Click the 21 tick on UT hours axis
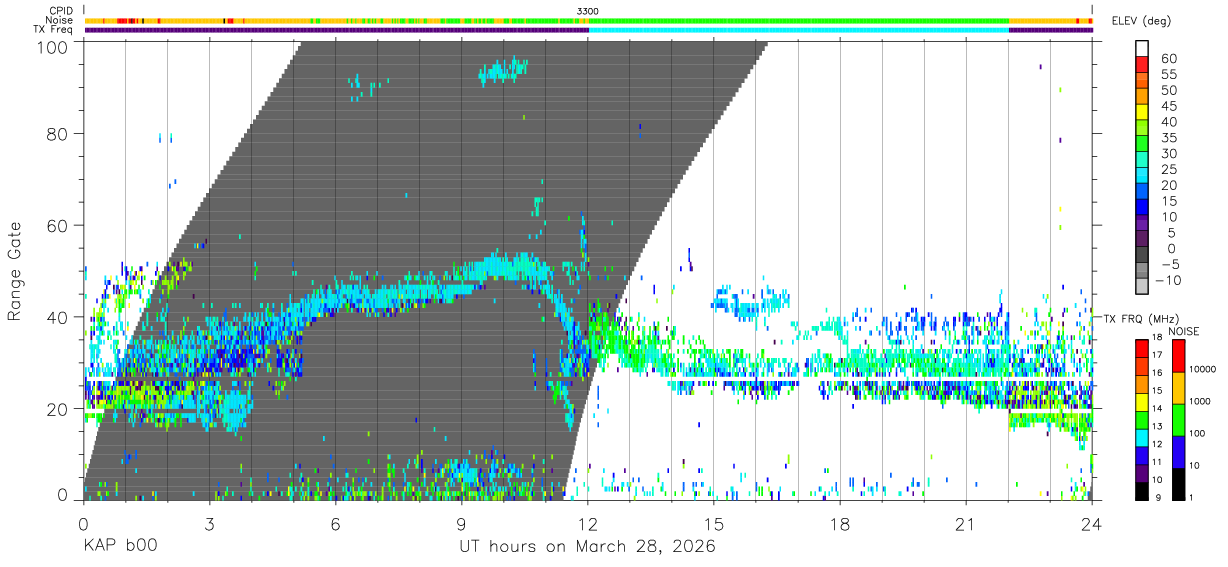 [966, 524]
